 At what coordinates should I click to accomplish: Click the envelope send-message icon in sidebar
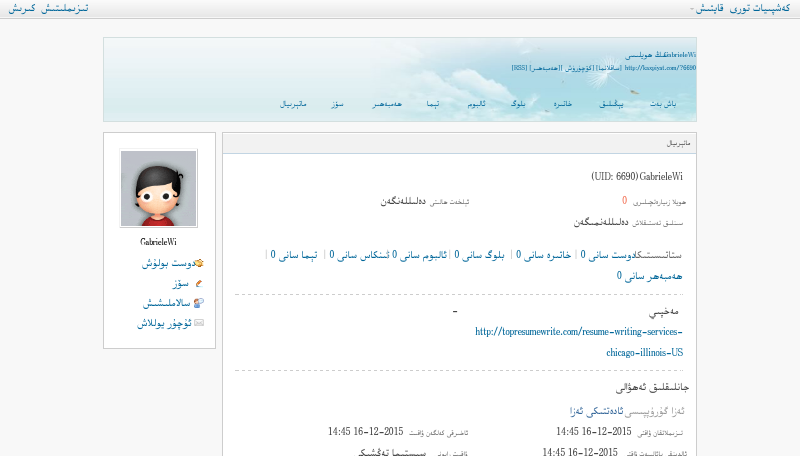[x=199, y=323]
